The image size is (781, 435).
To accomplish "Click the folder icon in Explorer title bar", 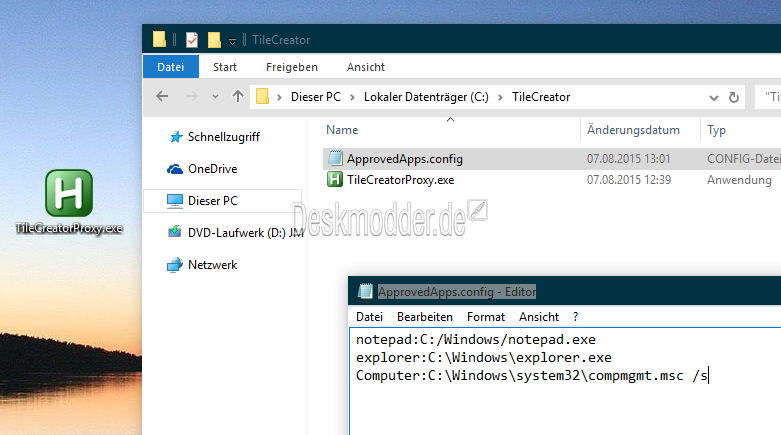I will 159,39.
